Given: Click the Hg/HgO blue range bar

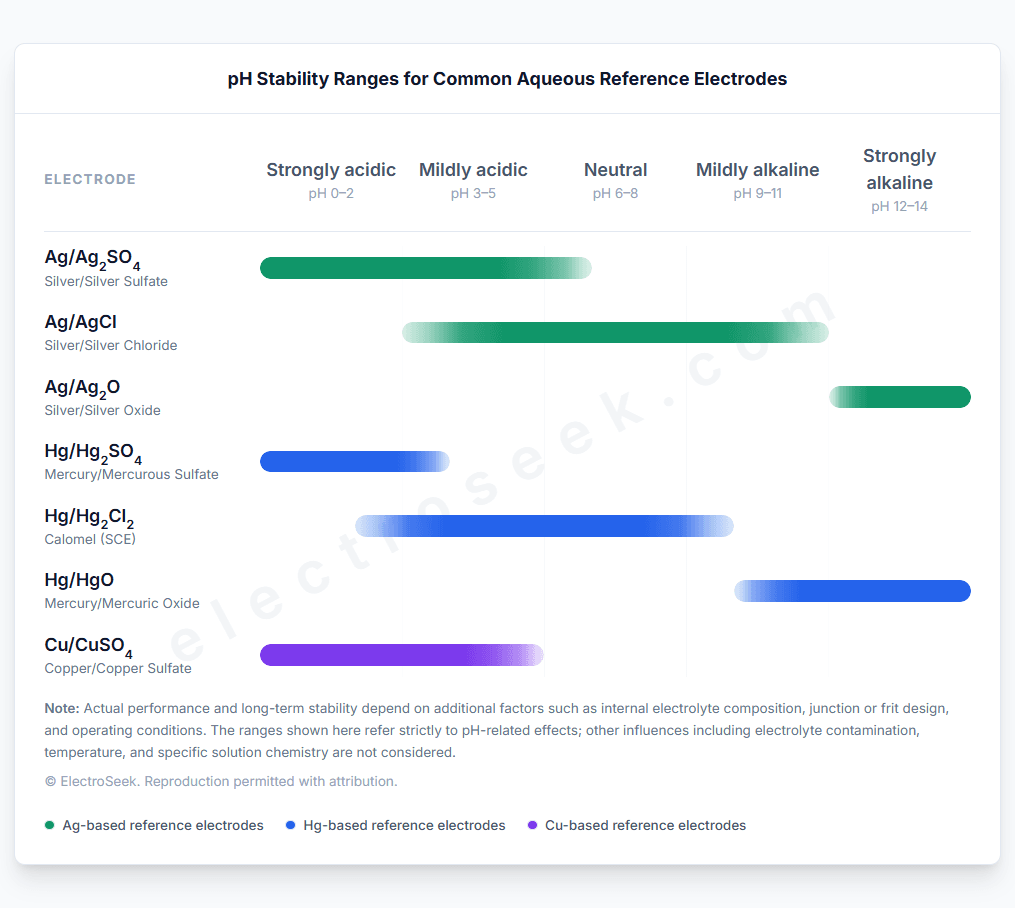Looking at the screenshot, I should [852, 591].
